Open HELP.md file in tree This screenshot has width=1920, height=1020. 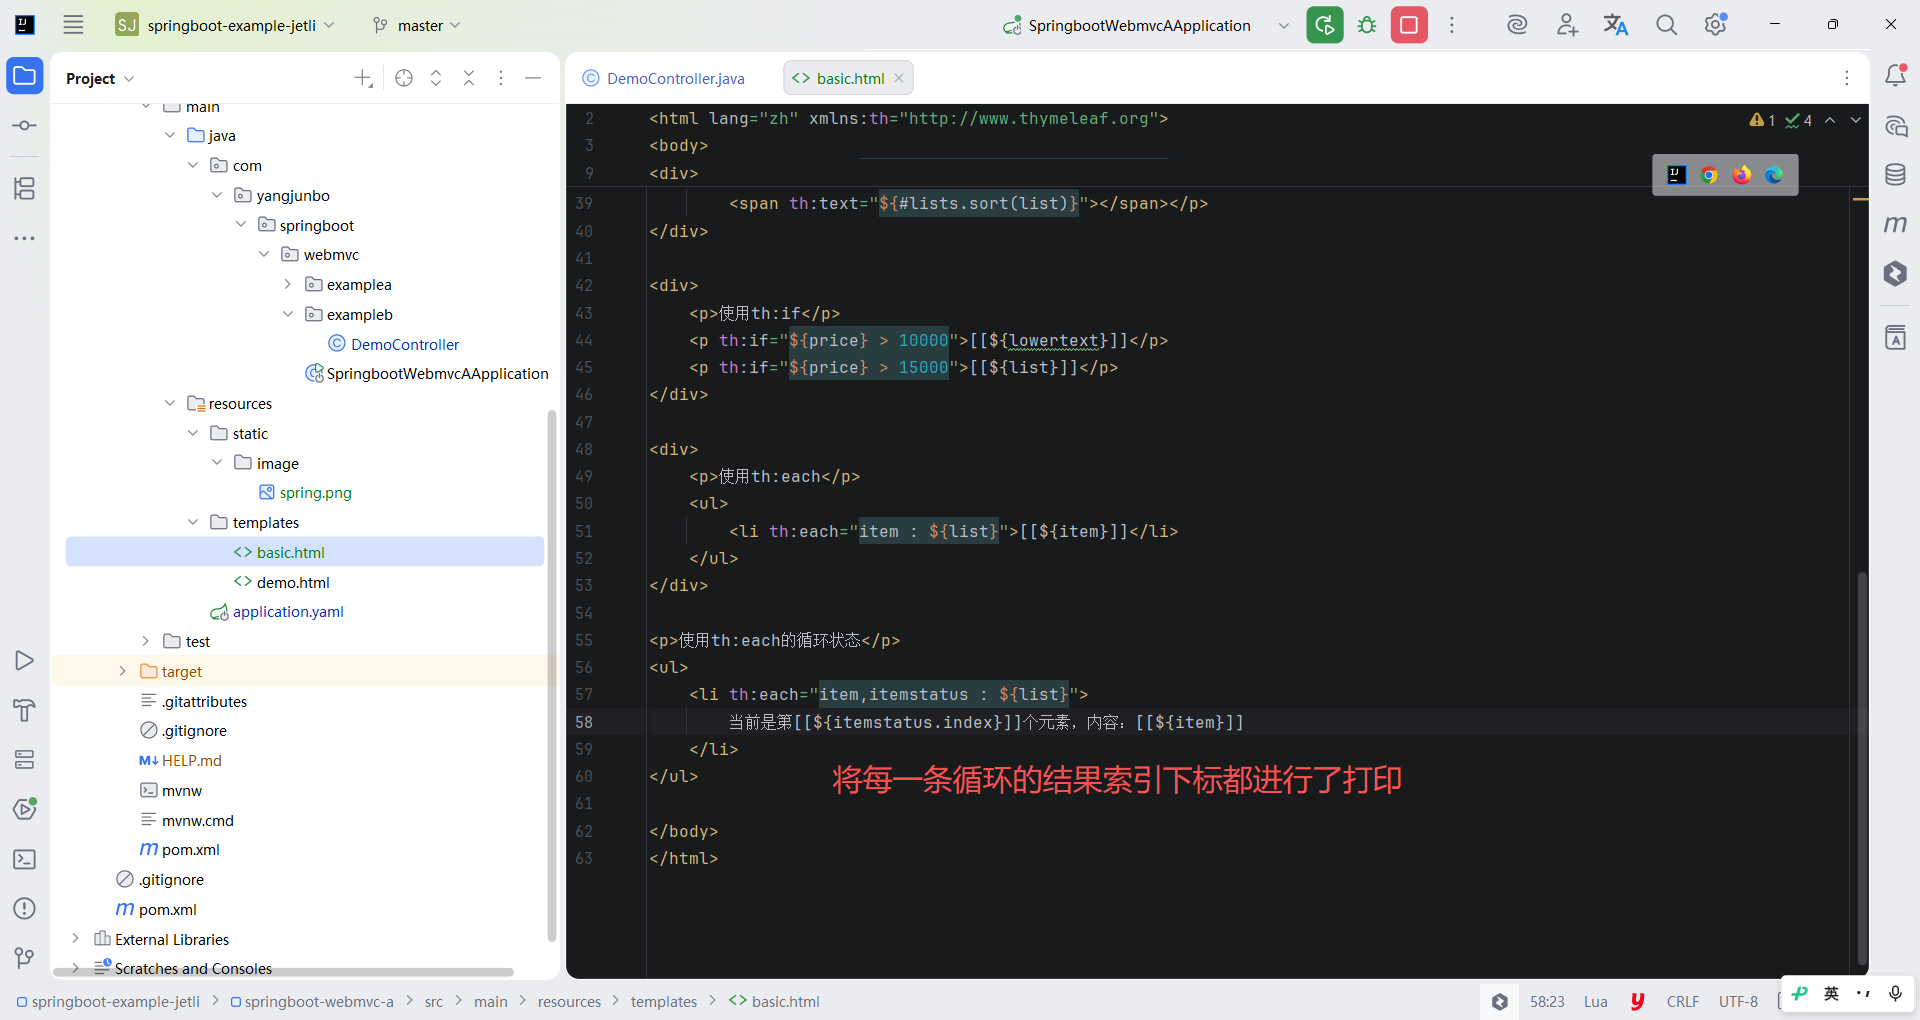click(192, 761)
